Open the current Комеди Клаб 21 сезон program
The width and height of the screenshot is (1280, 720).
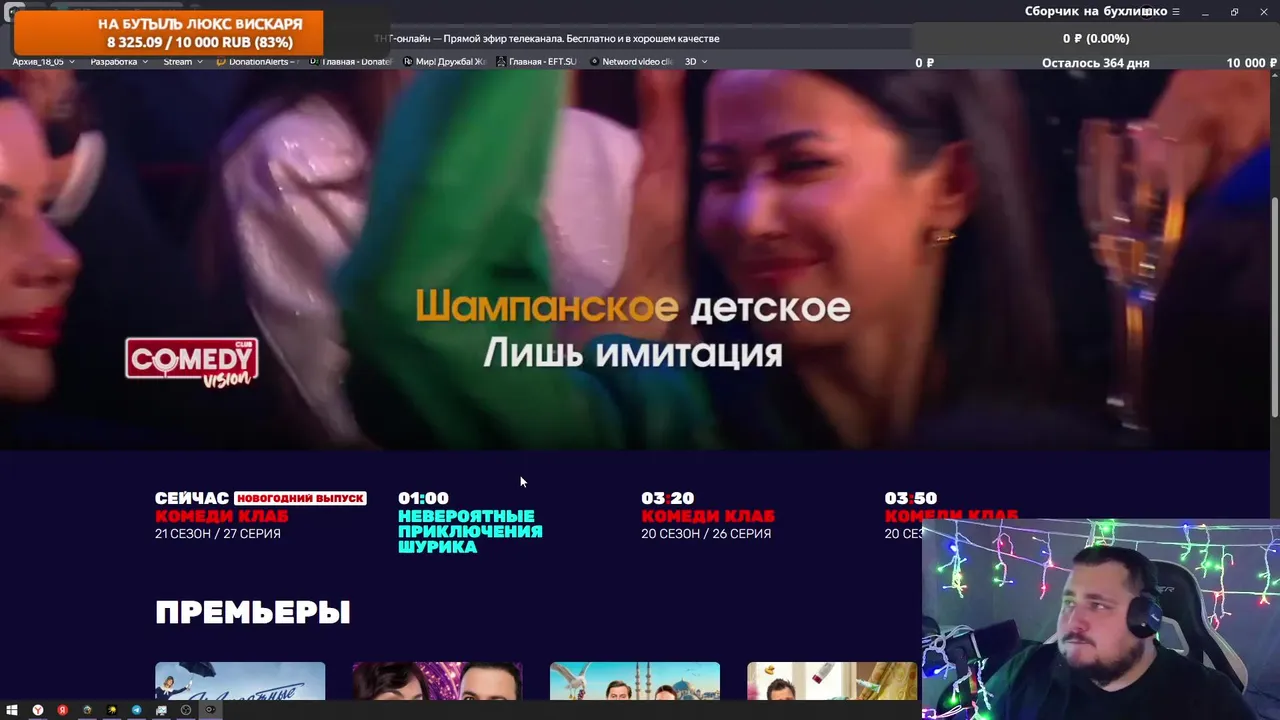[x=222, y=516]
